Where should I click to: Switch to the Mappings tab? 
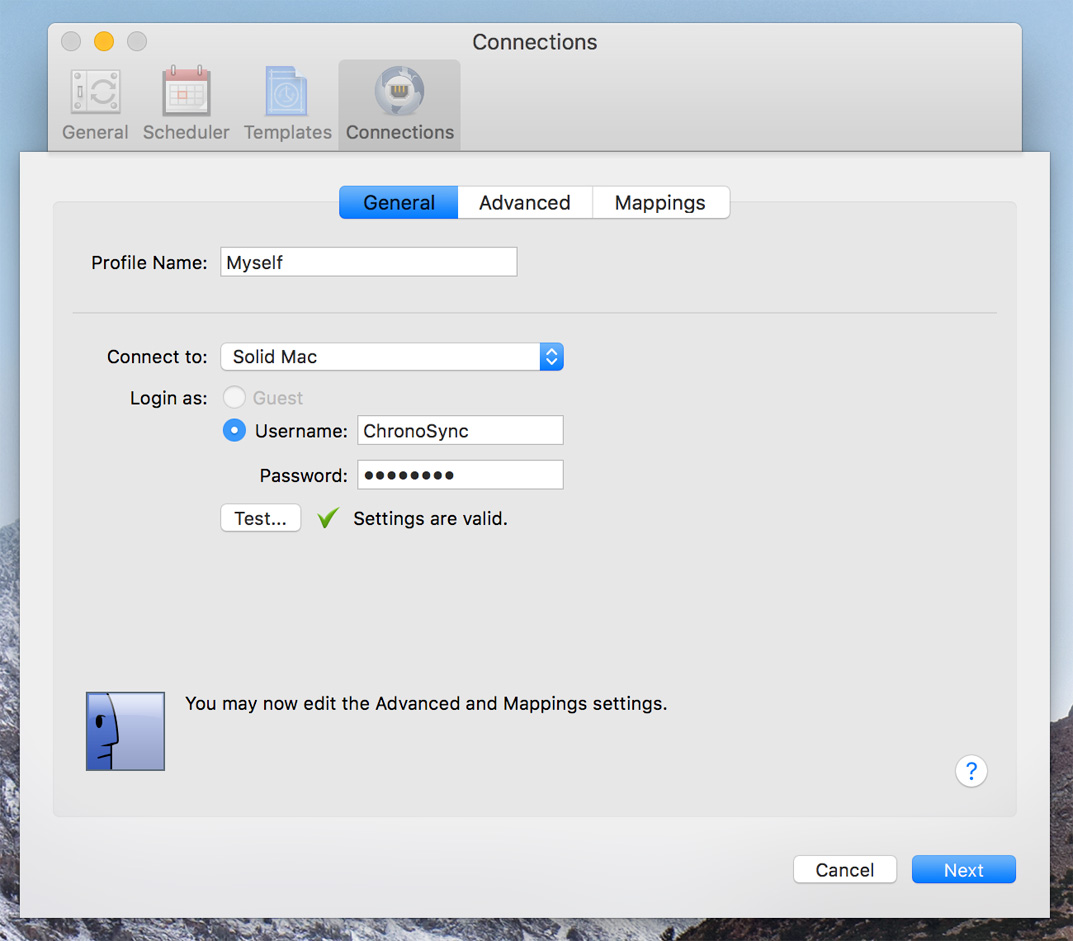pyautogui.click(x=660, y=203)
